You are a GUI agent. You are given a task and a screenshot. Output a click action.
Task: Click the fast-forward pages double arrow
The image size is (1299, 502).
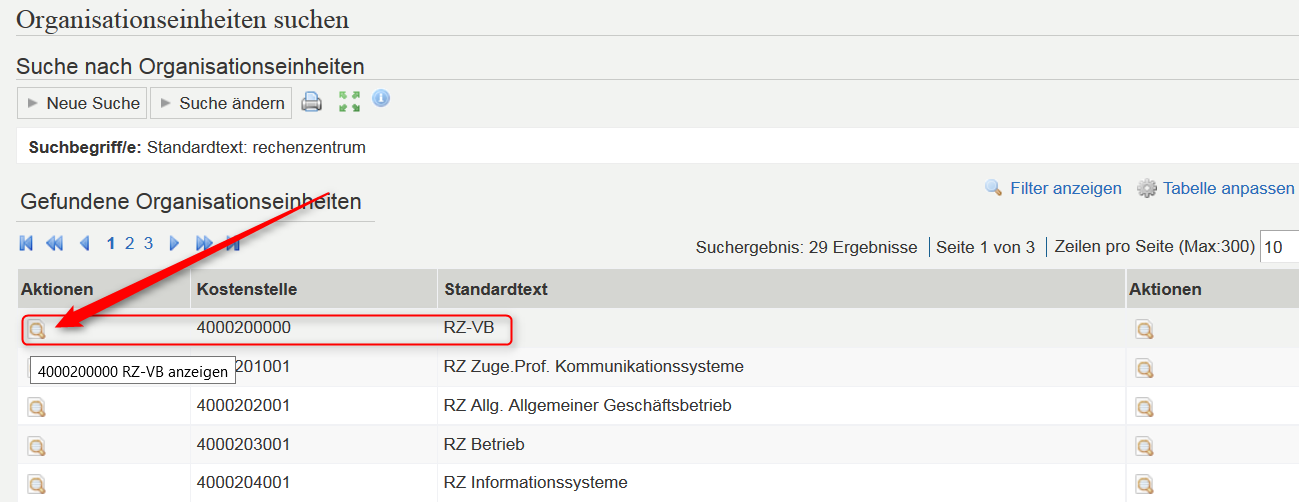point(204,243)
